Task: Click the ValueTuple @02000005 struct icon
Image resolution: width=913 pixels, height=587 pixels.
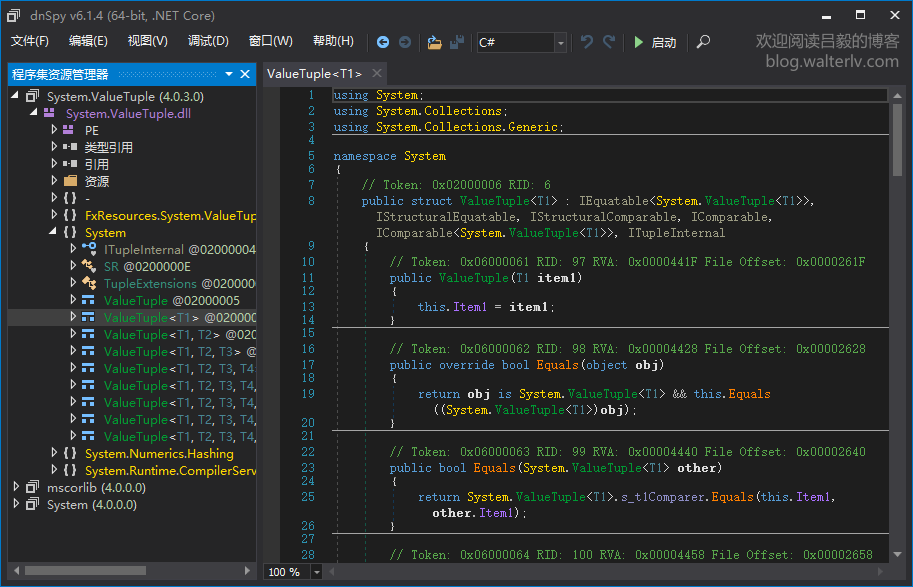Action: [88, 300]
